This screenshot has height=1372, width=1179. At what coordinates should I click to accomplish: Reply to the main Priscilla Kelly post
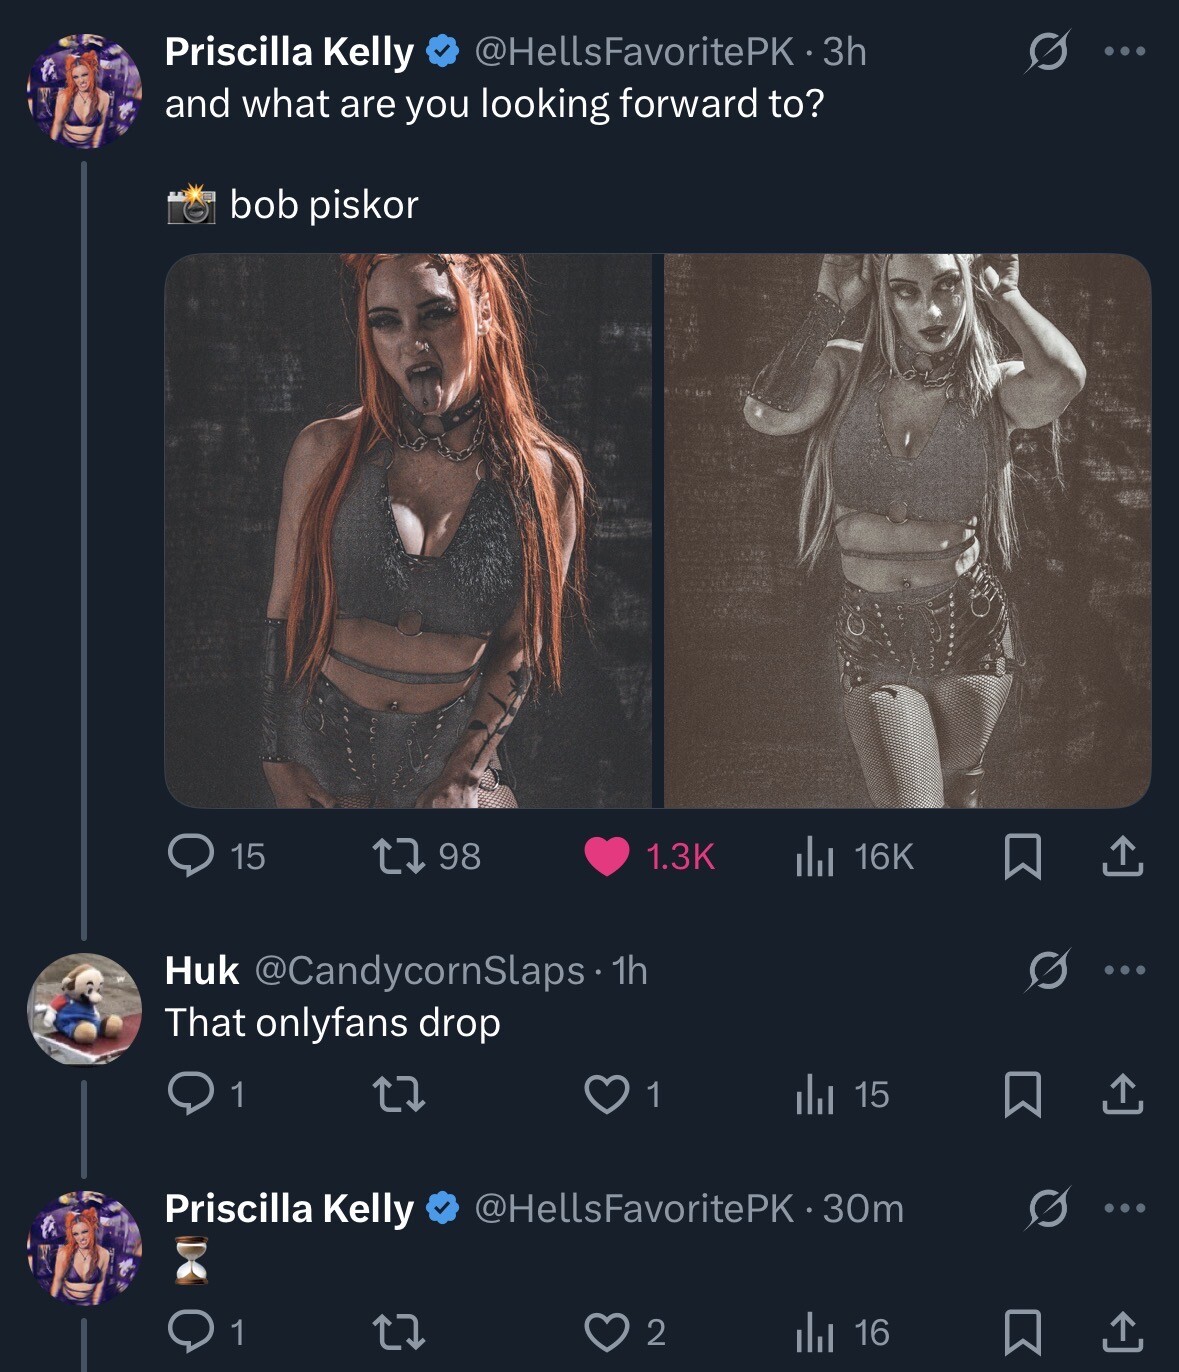tap(190, 856)
